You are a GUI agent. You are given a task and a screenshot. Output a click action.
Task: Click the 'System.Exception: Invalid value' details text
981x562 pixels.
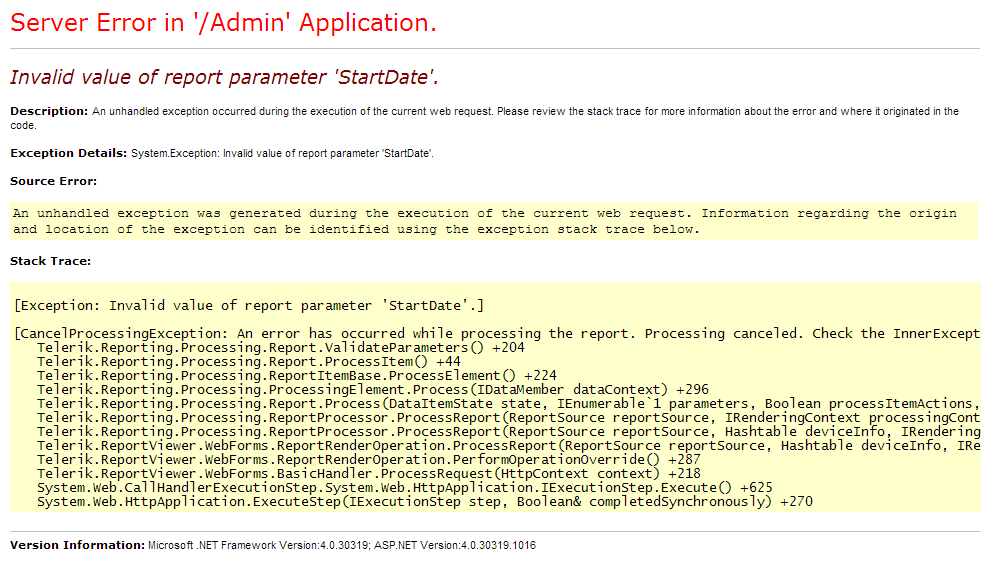click(x=282, y=153)
